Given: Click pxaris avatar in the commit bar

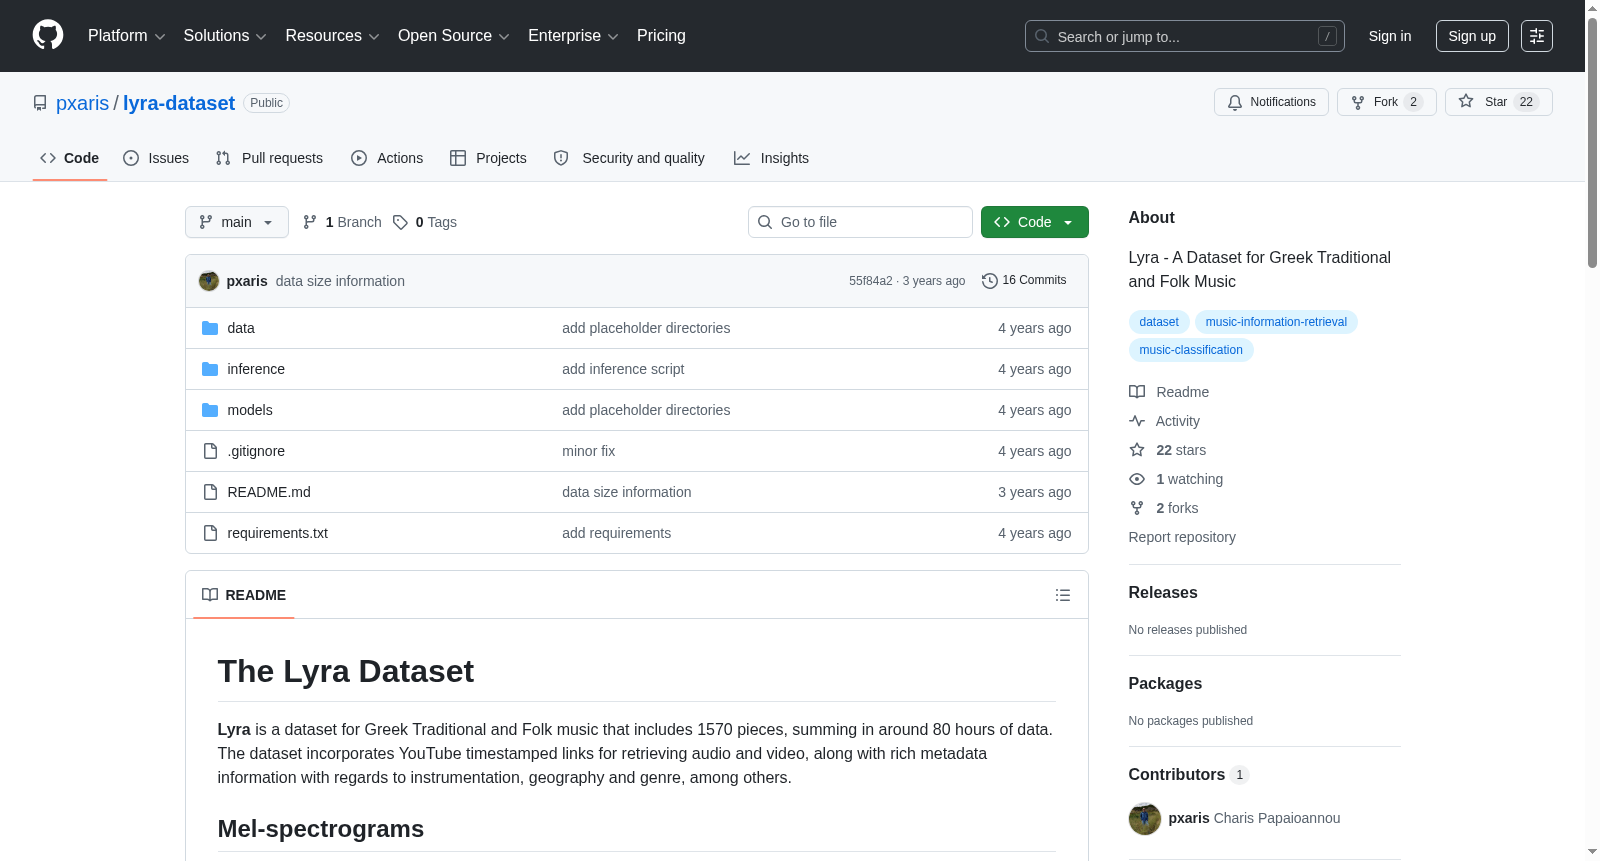Looking at the screenshot, I should 209,281.
